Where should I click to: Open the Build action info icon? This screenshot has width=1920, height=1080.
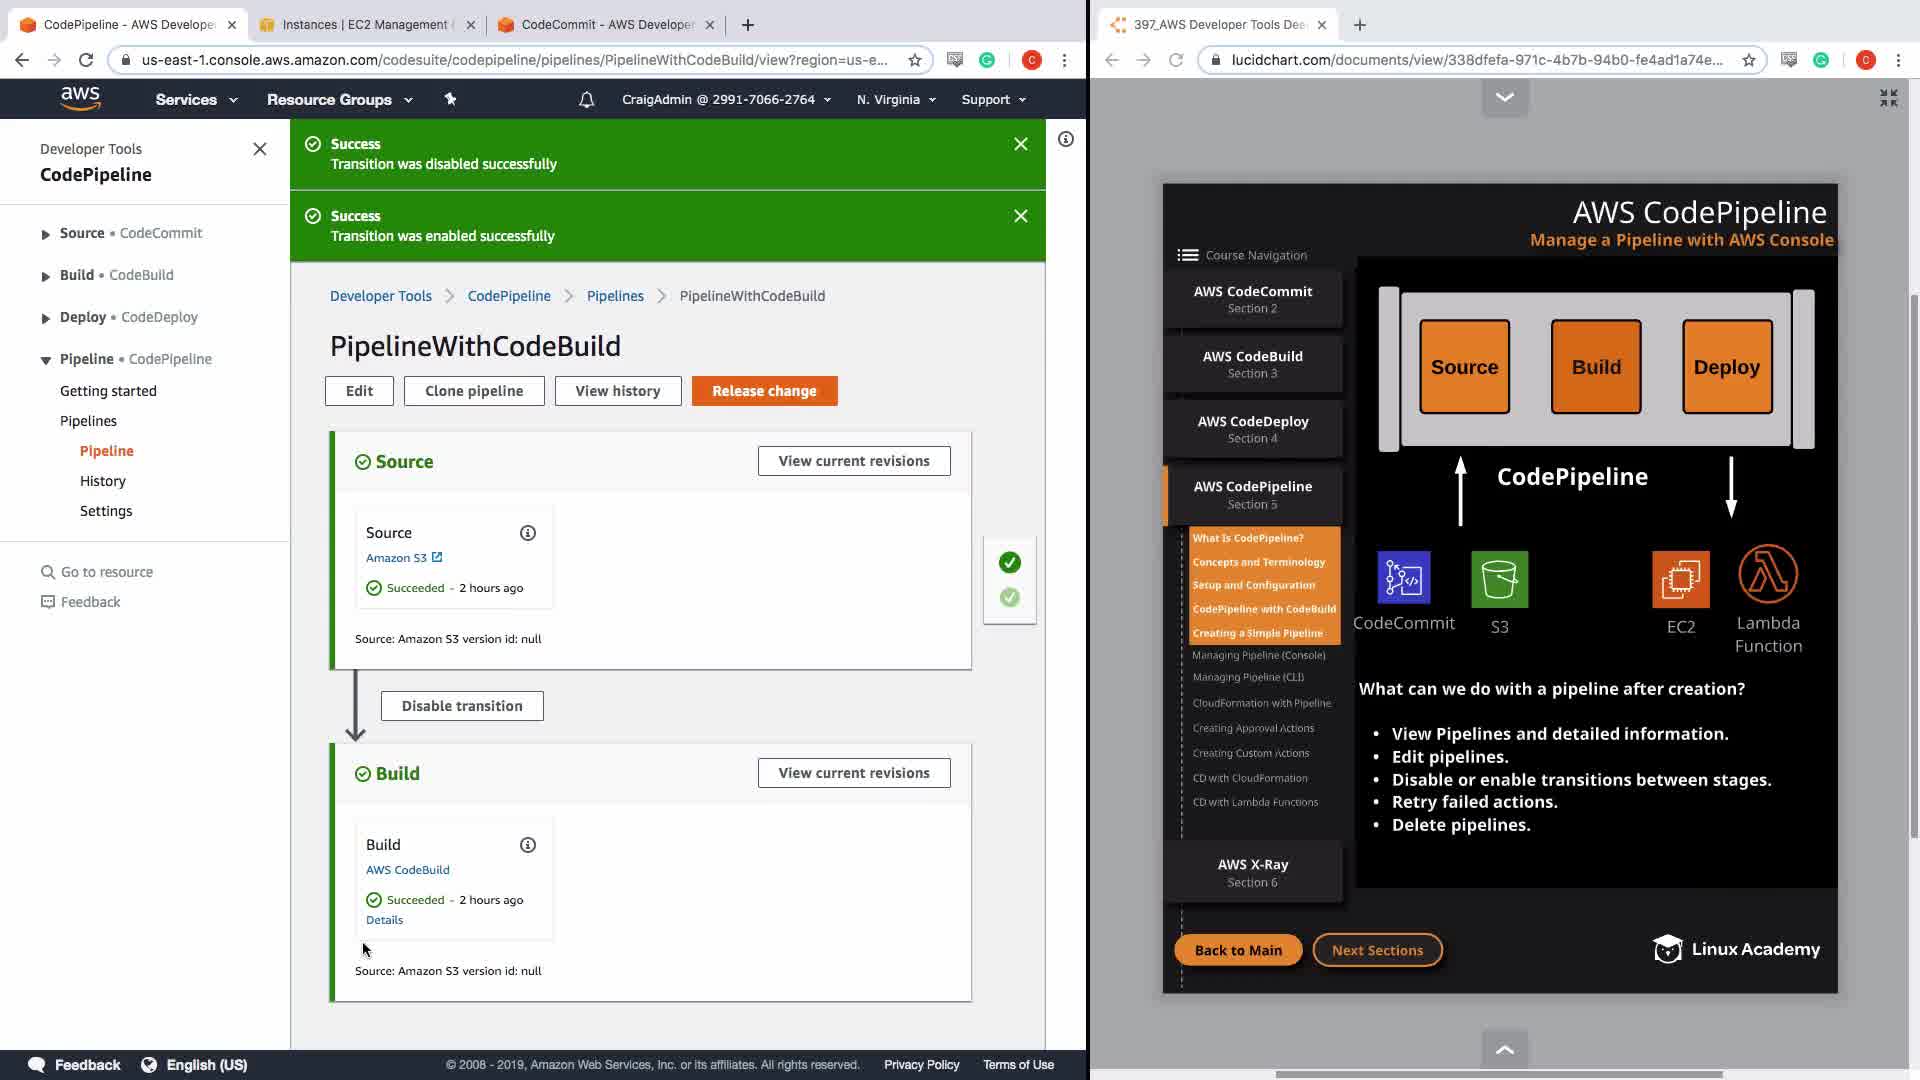tap(528, 845)
